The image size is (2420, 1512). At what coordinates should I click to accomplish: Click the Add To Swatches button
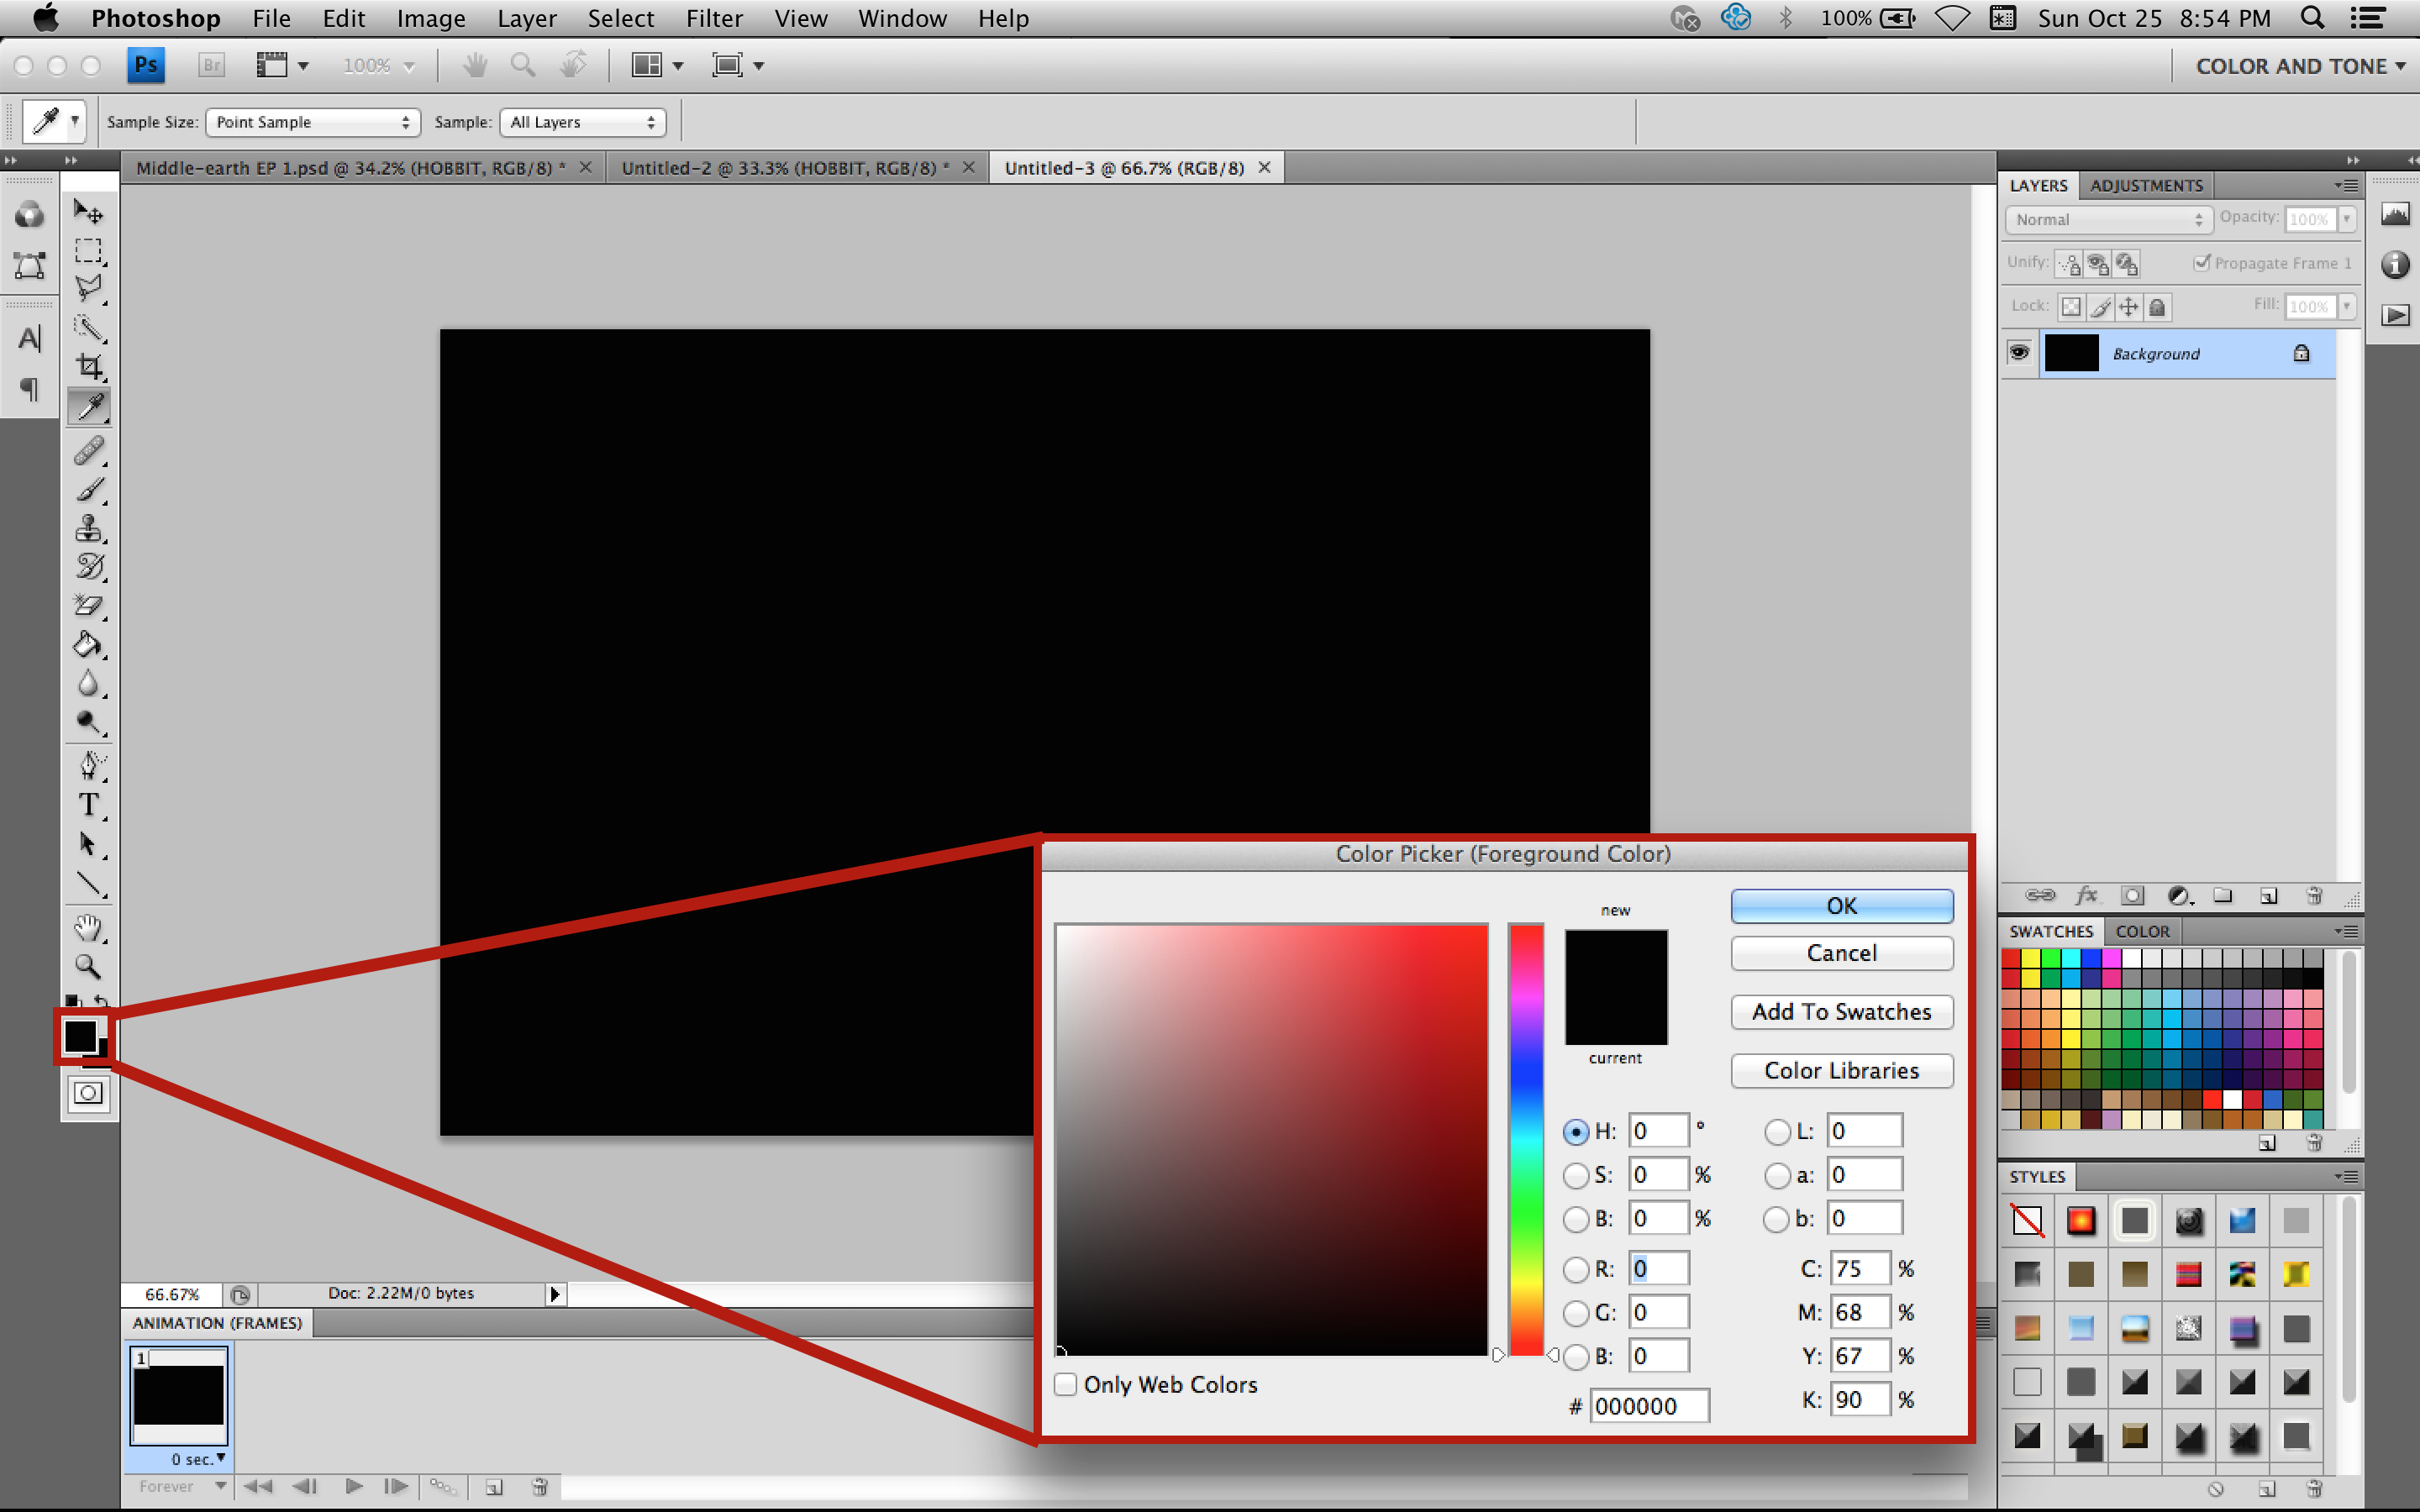(x=1841, y=1011)
